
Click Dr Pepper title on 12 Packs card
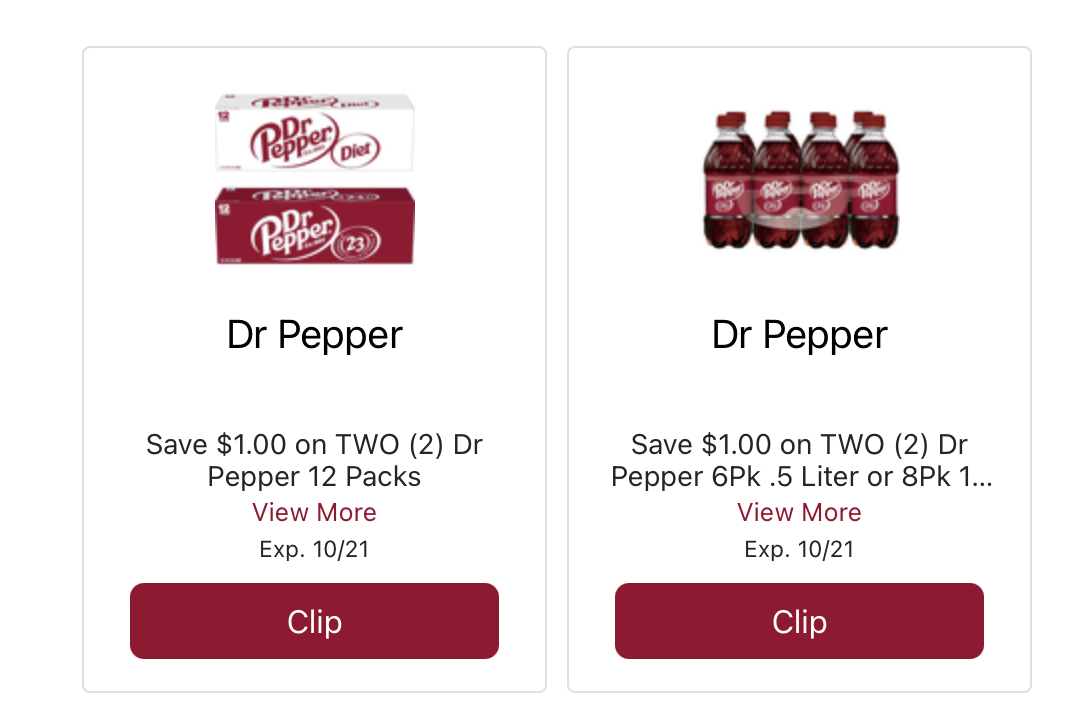coord(314,335)
